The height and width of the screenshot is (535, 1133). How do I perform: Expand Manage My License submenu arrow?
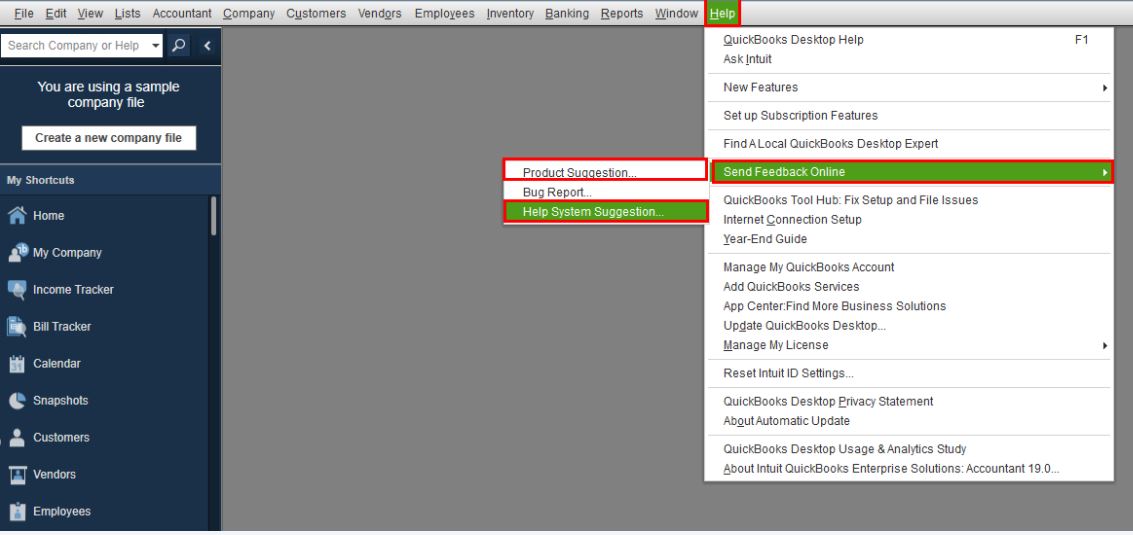click(1105, 346)
